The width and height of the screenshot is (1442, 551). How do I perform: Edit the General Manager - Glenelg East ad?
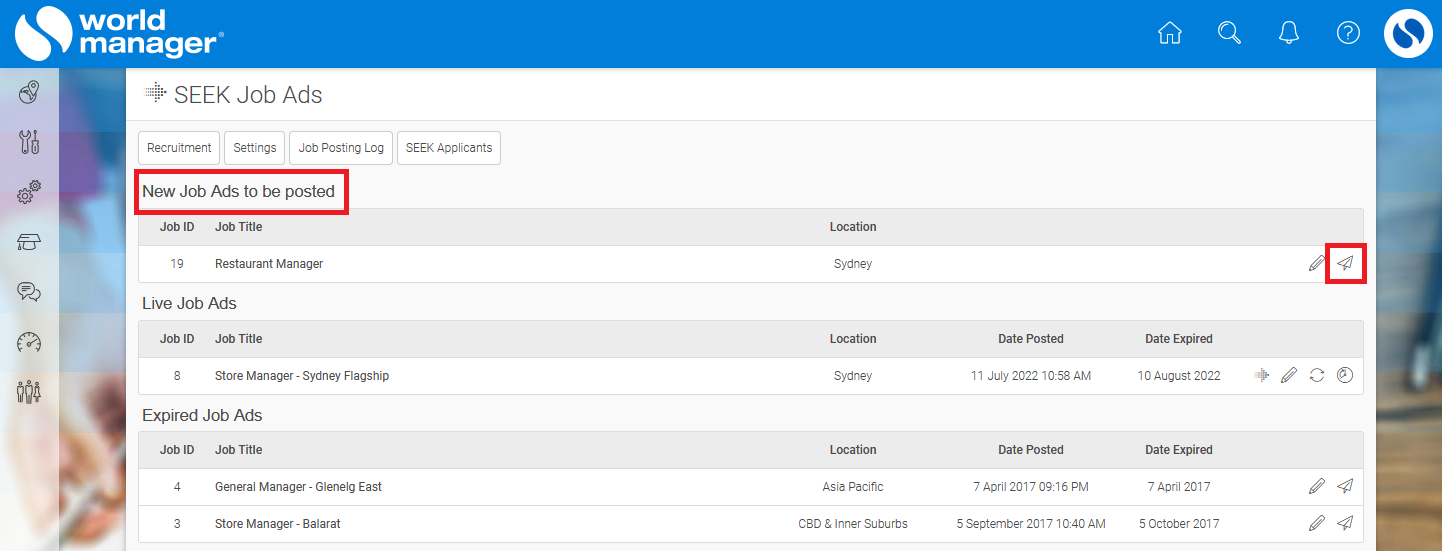[x=1317, y=486]
